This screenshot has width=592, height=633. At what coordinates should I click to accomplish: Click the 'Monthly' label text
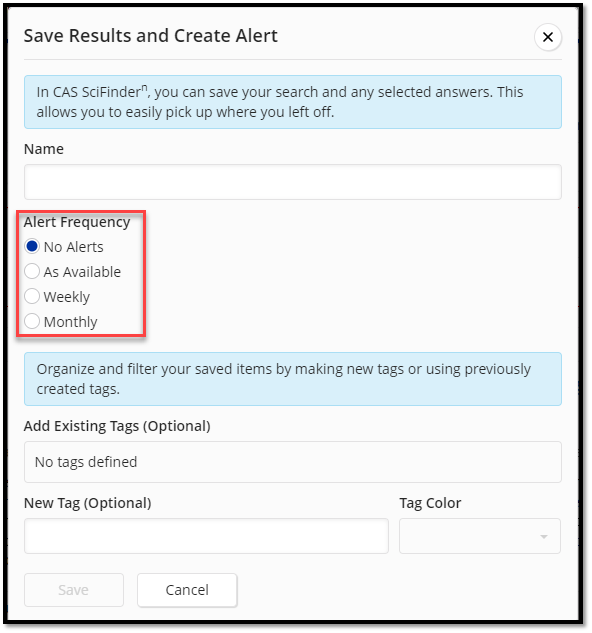pos(70,322)
